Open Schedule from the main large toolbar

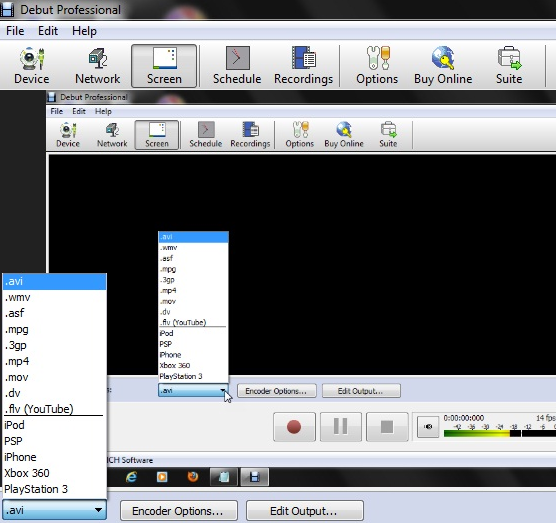(237, 66)
